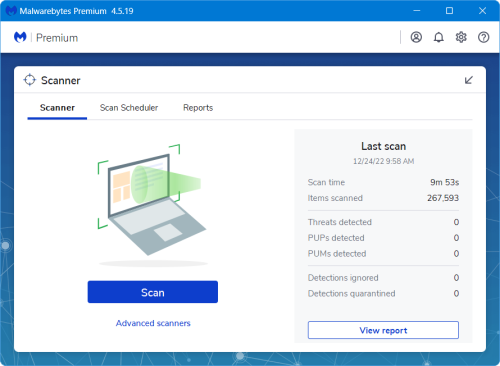Collapse the Scanner card with arrow icon
Screen dimensions: 500x366
click(469, 80)
